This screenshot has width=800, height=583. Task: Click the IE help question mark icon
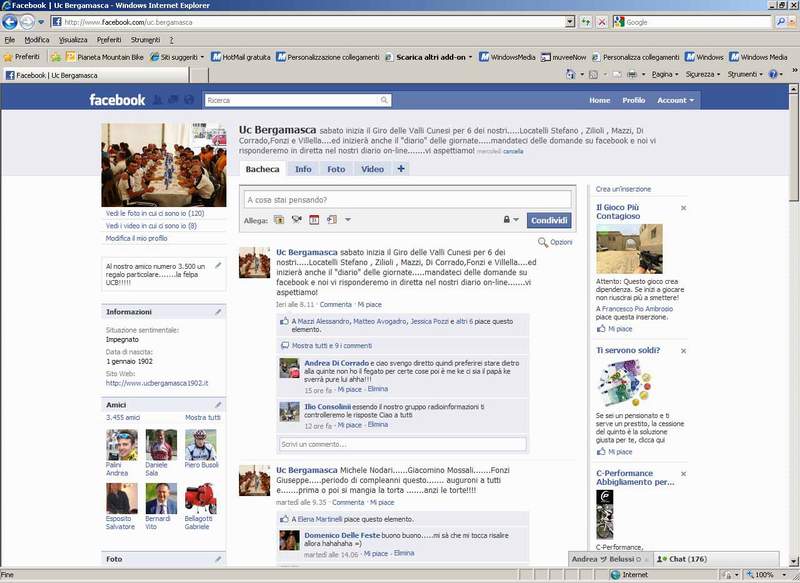click(x=773, y=74)
